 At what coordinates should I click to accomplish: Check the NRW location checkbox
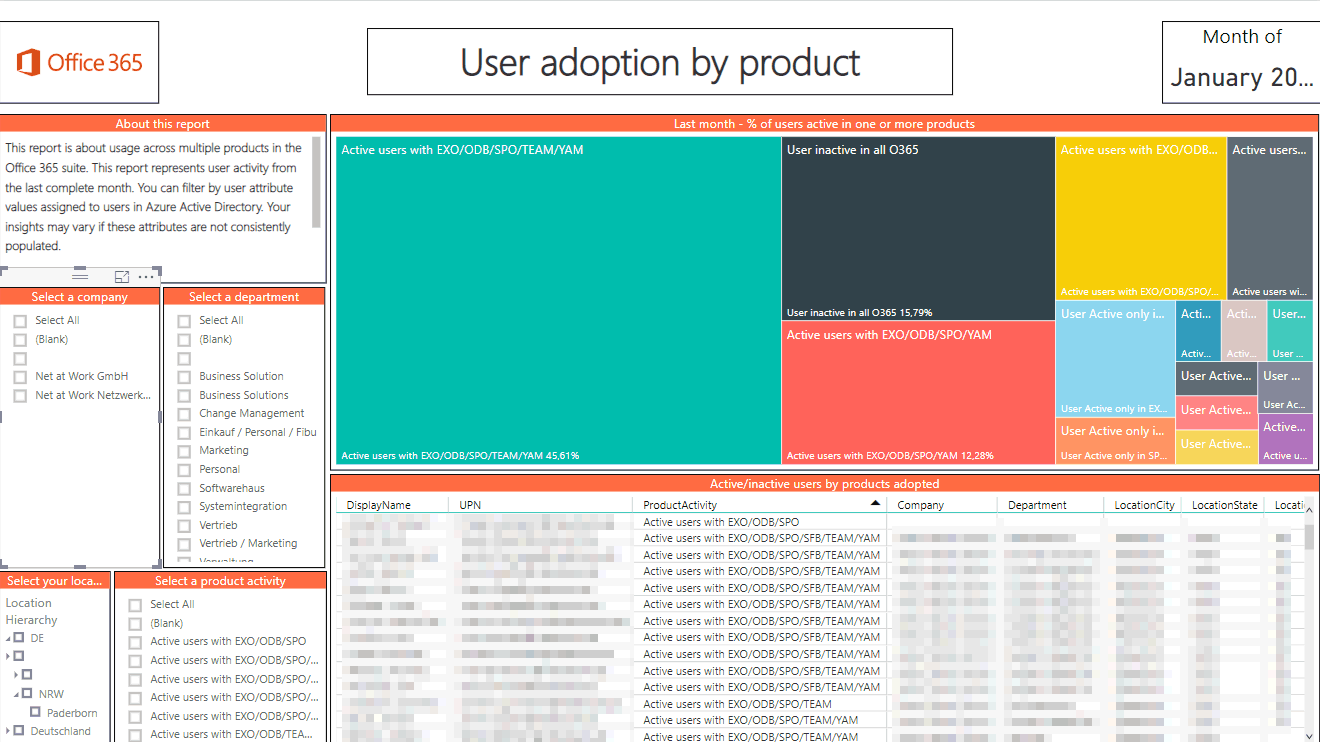coord(28,694)
